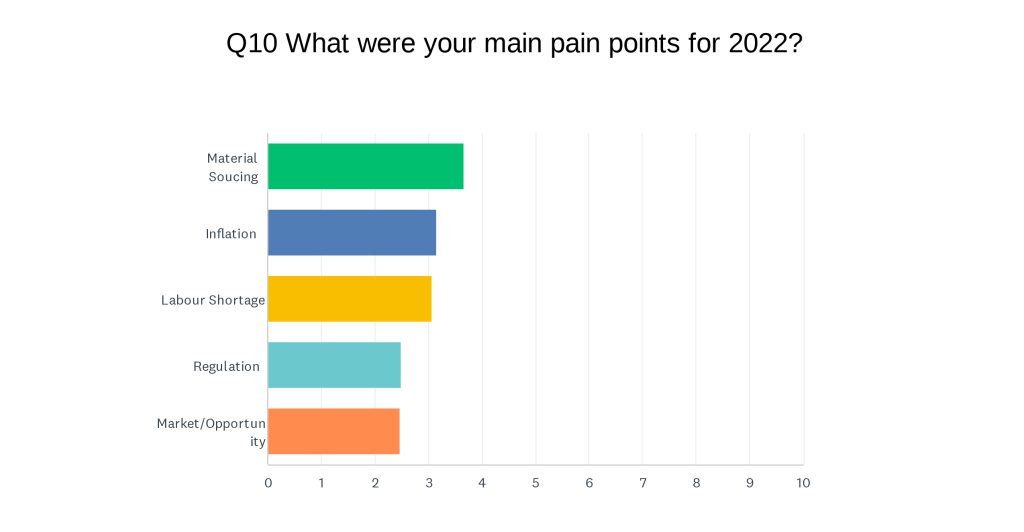Click the 7 tick on x-axis

[x=643, y=483]
